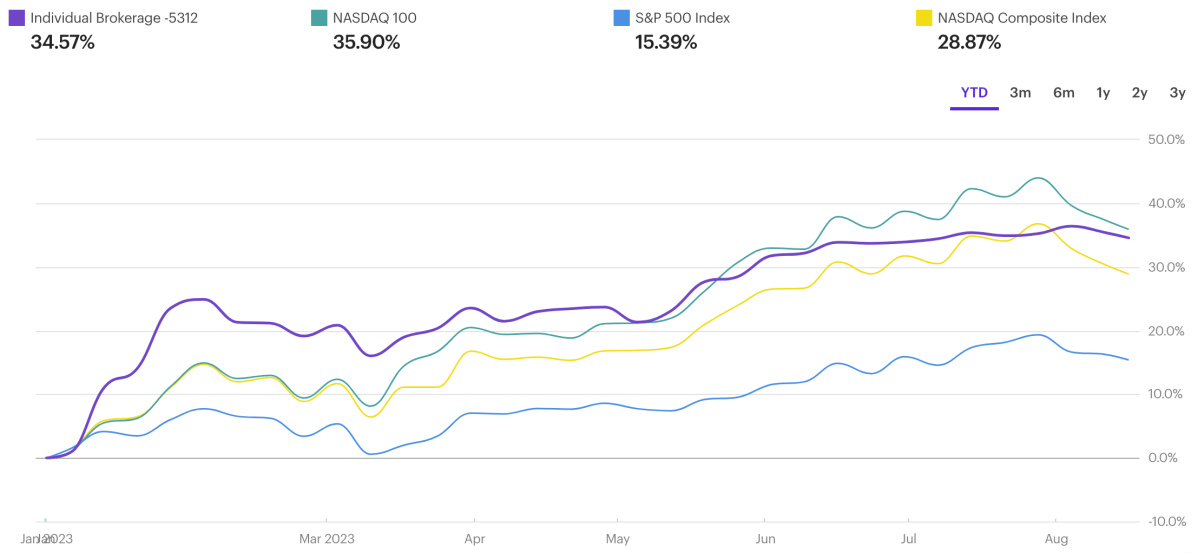Click the NASDAQ Composite Index legend label
This screenshot has width=1198, height=553.
(1022, 18)
